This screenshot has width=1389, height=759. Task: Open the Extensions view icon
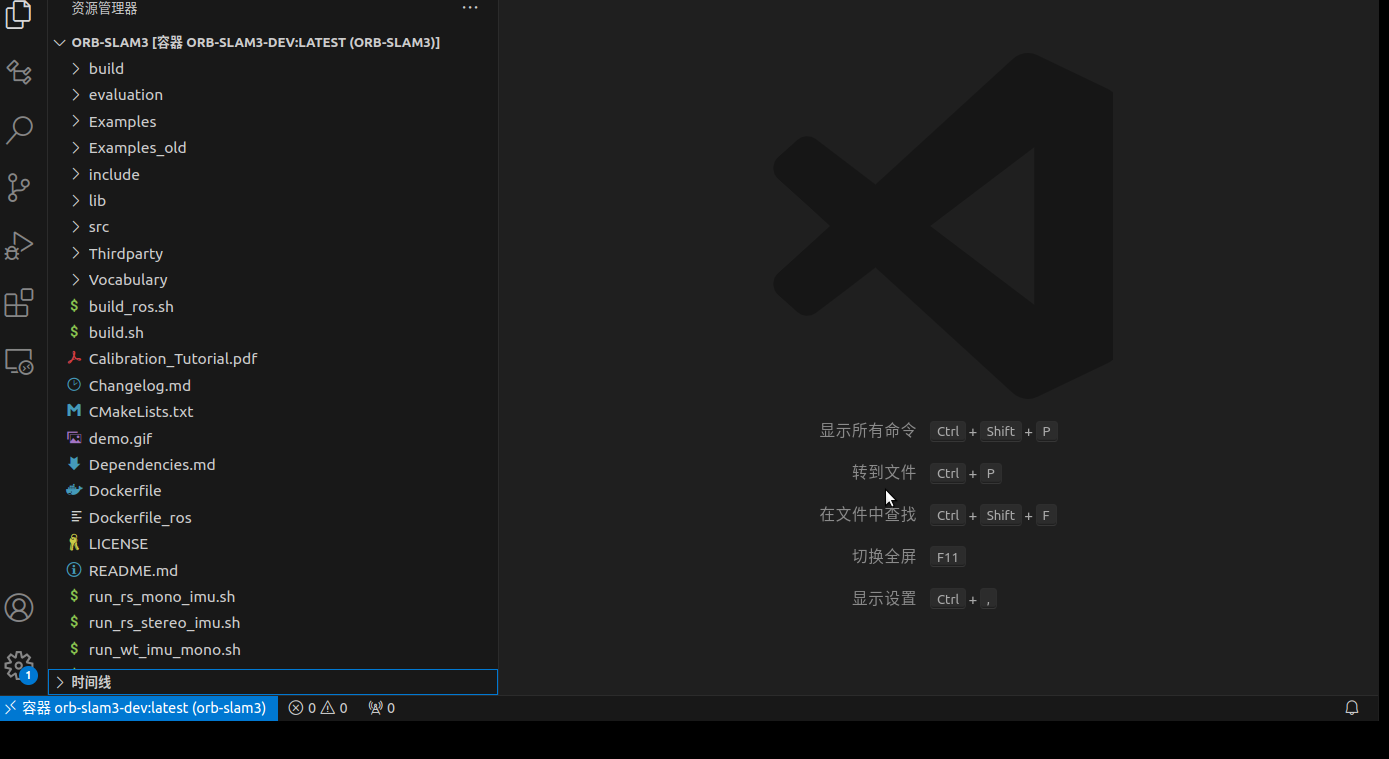point(19,303)
